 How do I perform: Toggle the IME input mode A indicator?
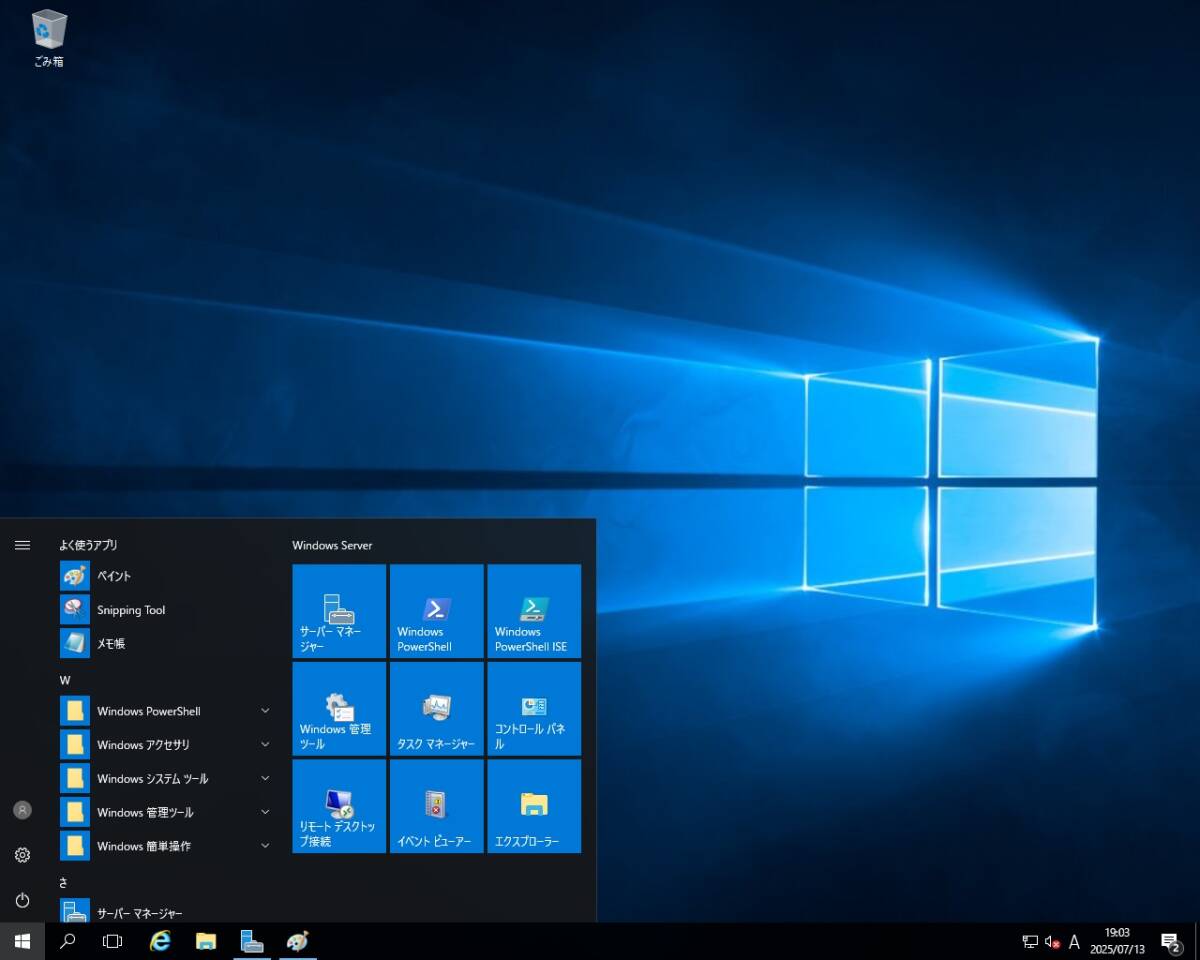(1074, 942)
